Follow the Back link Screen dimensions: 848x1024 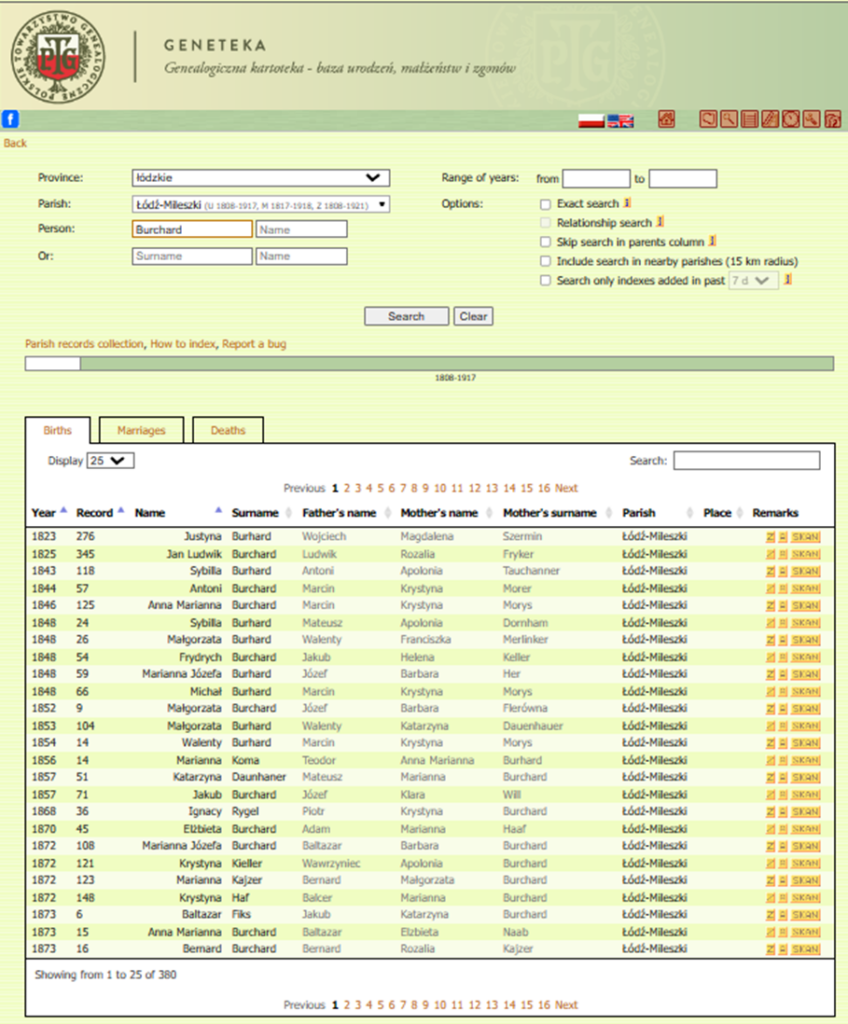[x=15, y=143]
